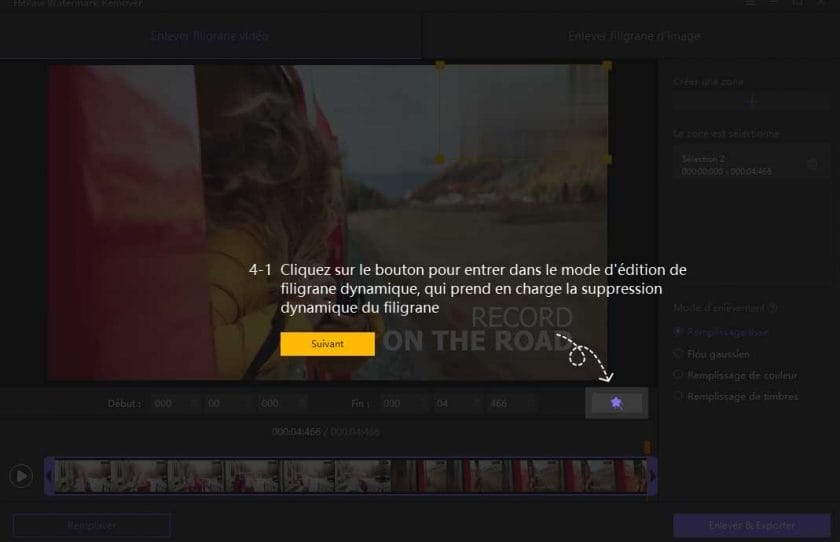
Task: Switch to the Enlever filigrane vidéo tab
Action: coord(210,36)
